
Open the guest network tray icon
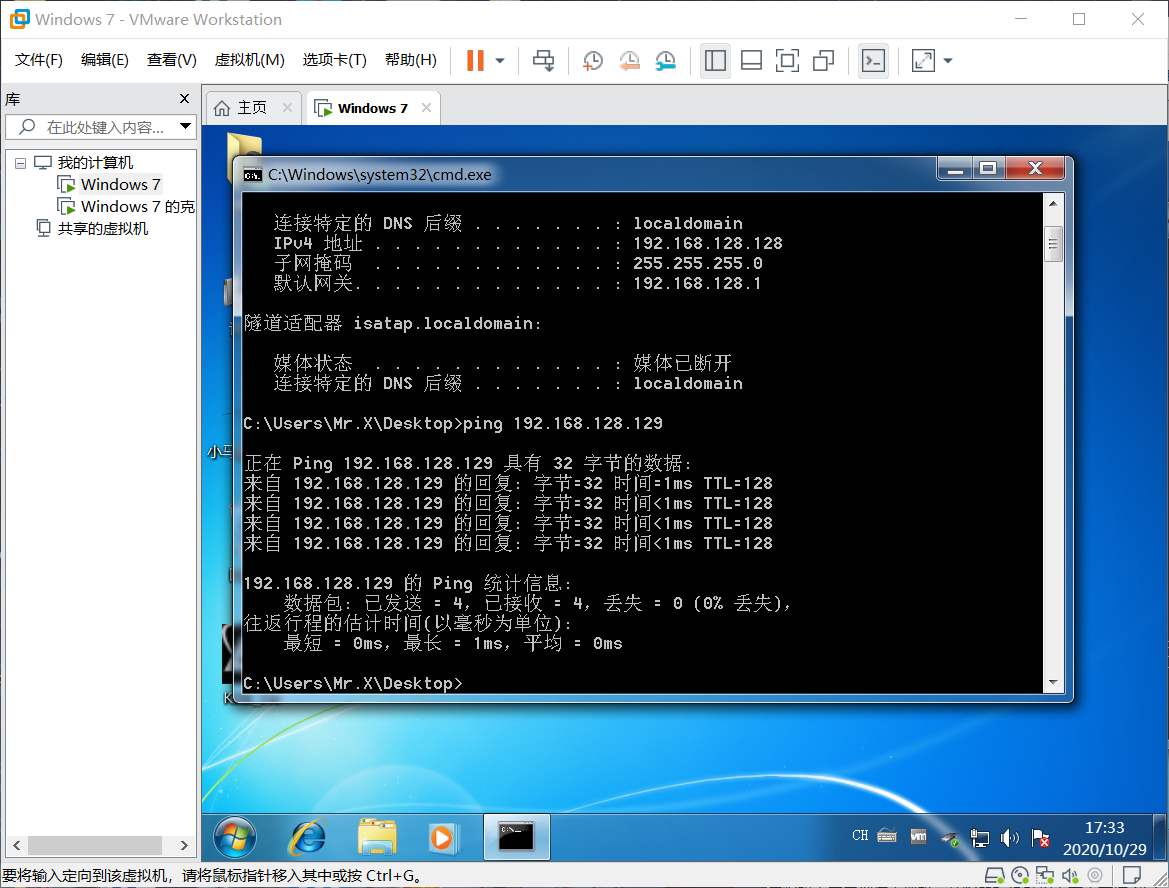980,839
